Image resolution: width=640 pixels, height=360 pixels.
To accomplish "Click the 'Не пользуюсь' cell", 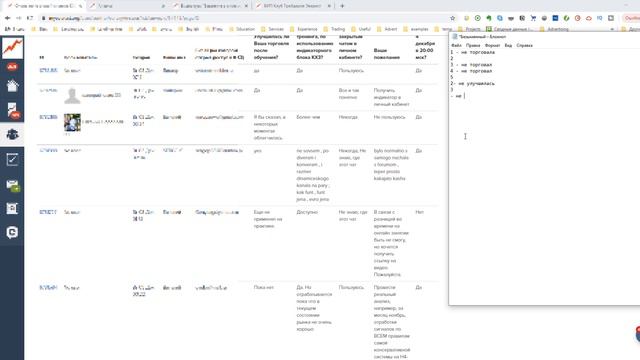I will [x=389, y=117].
